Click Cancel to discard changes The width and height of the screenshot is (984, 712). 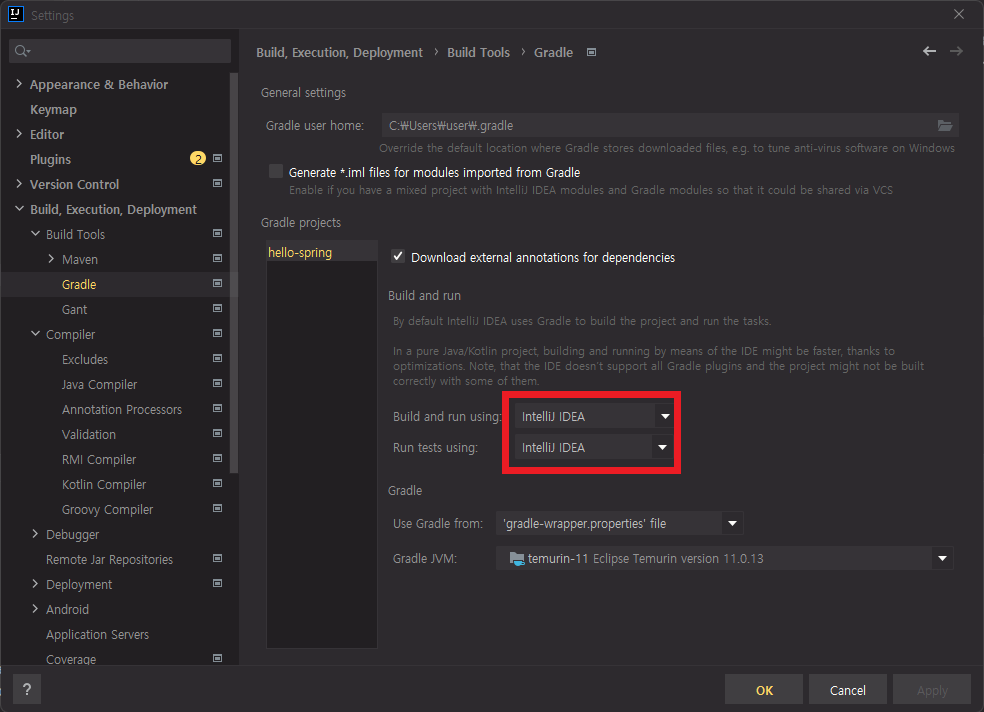847,690
